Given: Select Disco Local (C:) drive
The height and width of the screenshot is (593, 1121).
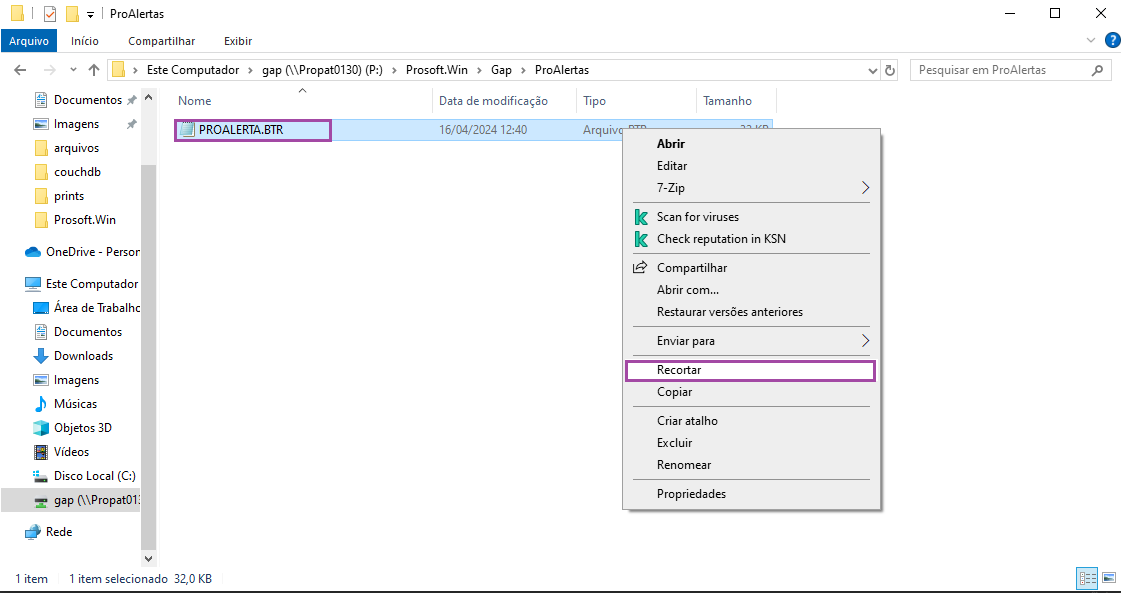Looking at the screenshot, I should 94,476.
